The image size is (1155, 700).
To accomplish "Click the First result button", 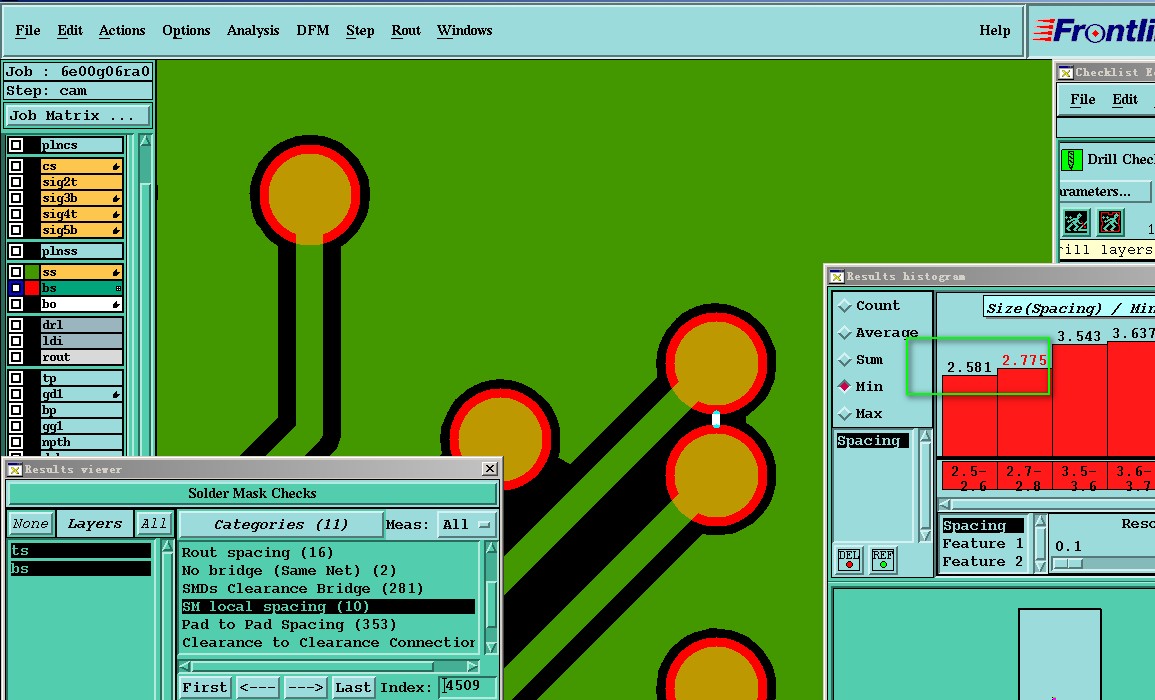I will coord(205,687).
